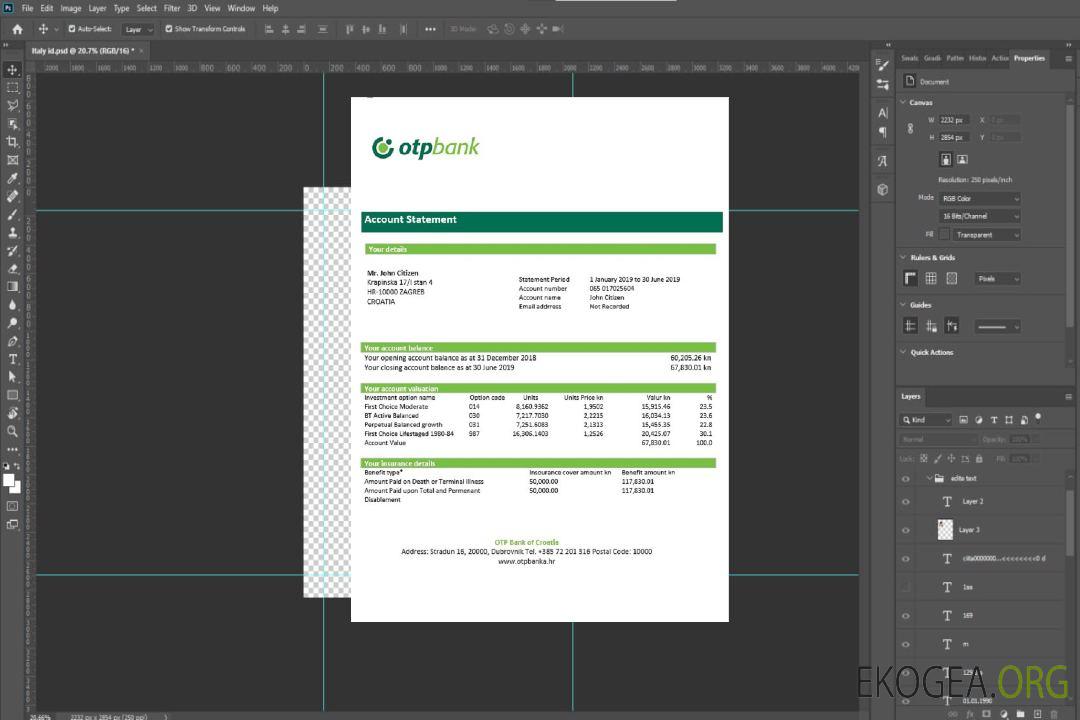
Task: Select the Crop tool in the toolbar
Action: point(12,142)
